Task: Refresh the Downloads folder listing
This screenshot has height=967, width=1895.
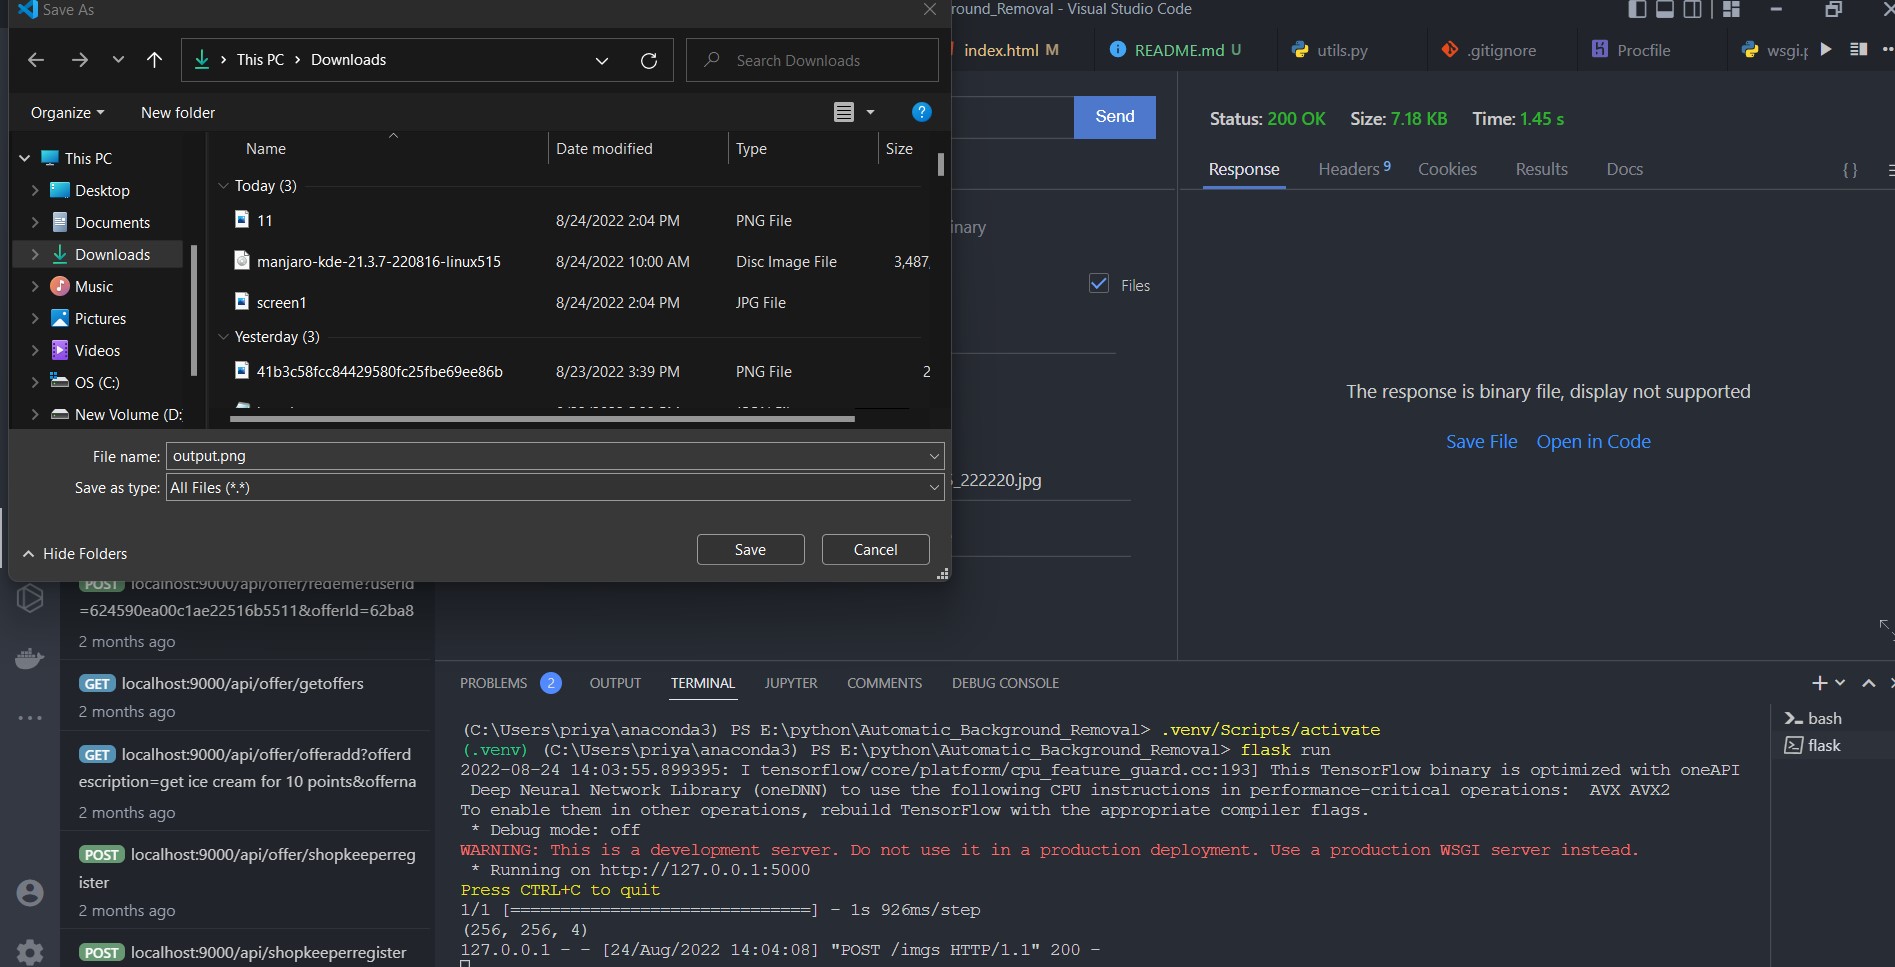Action: pos(648,60)
